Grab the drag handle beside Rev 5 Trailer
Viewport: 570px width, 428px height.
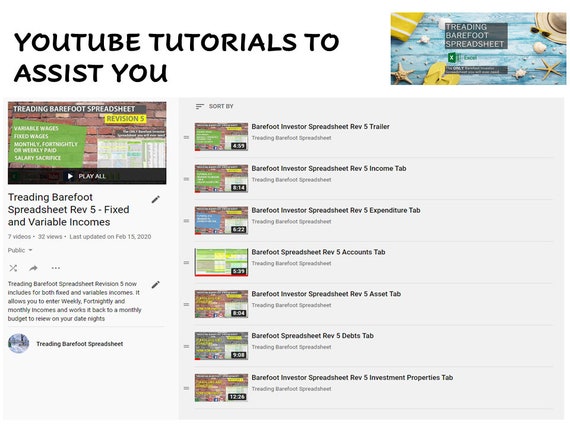click(x=186, y=137)
